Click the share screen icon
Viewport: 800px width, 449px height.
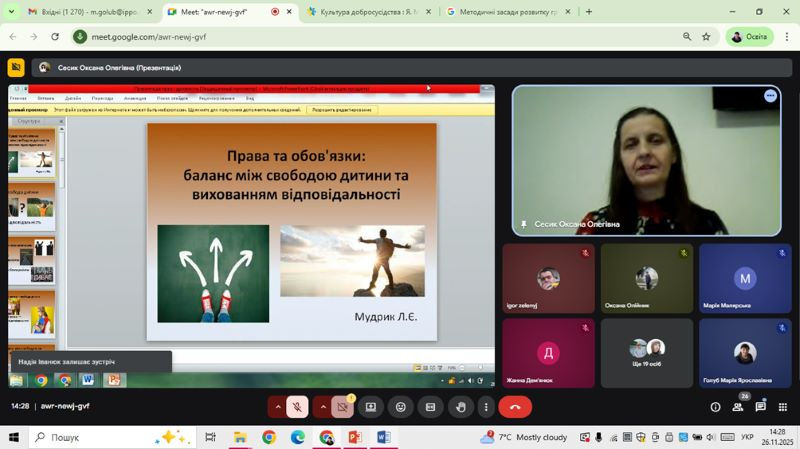(x=371, y=407)
